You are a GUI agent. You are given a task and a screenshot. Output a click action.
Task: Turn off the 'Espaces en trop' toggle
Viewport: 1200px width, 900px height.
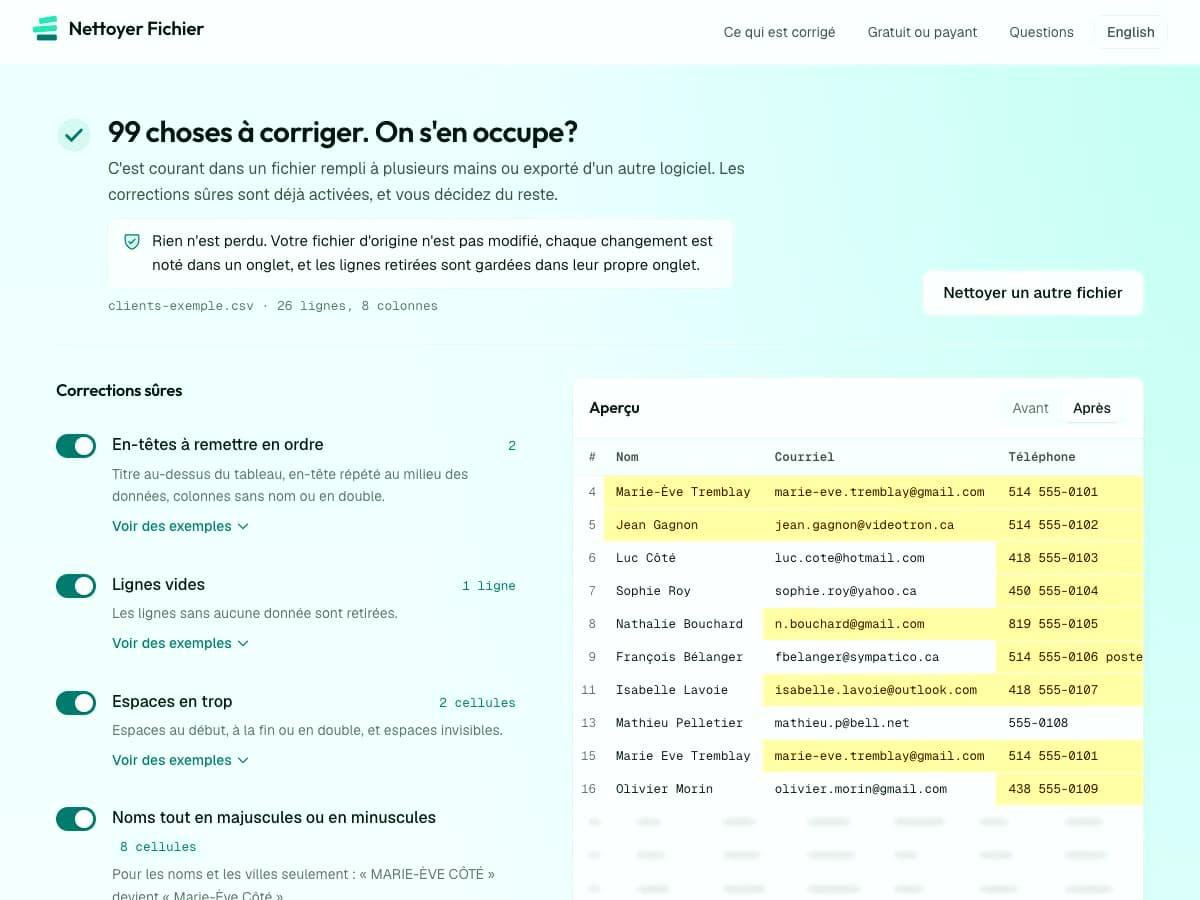pos(76,703)
